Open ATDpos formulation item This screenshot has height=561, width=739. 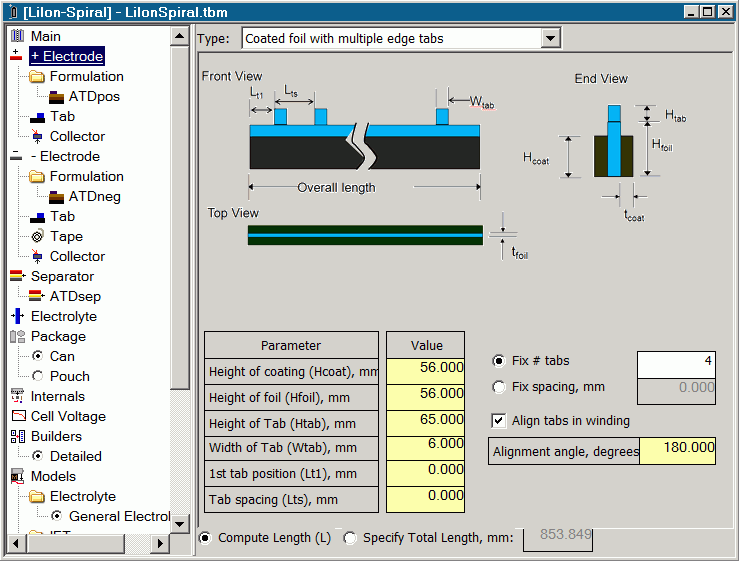(x=94, y=96)
